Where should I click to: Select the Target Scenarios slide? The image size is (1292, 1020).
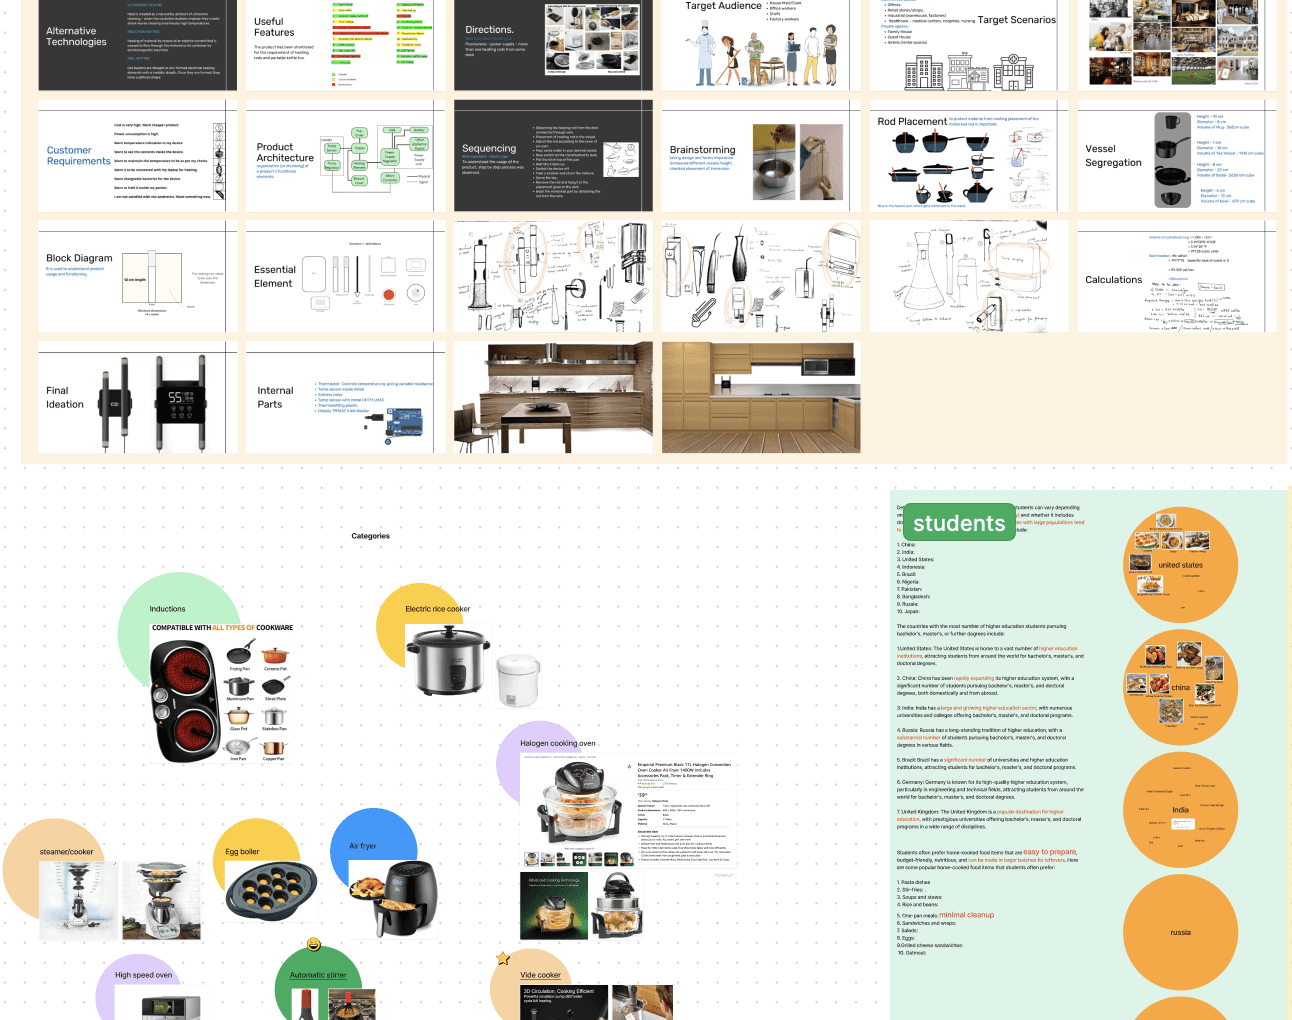coord(969,45)
